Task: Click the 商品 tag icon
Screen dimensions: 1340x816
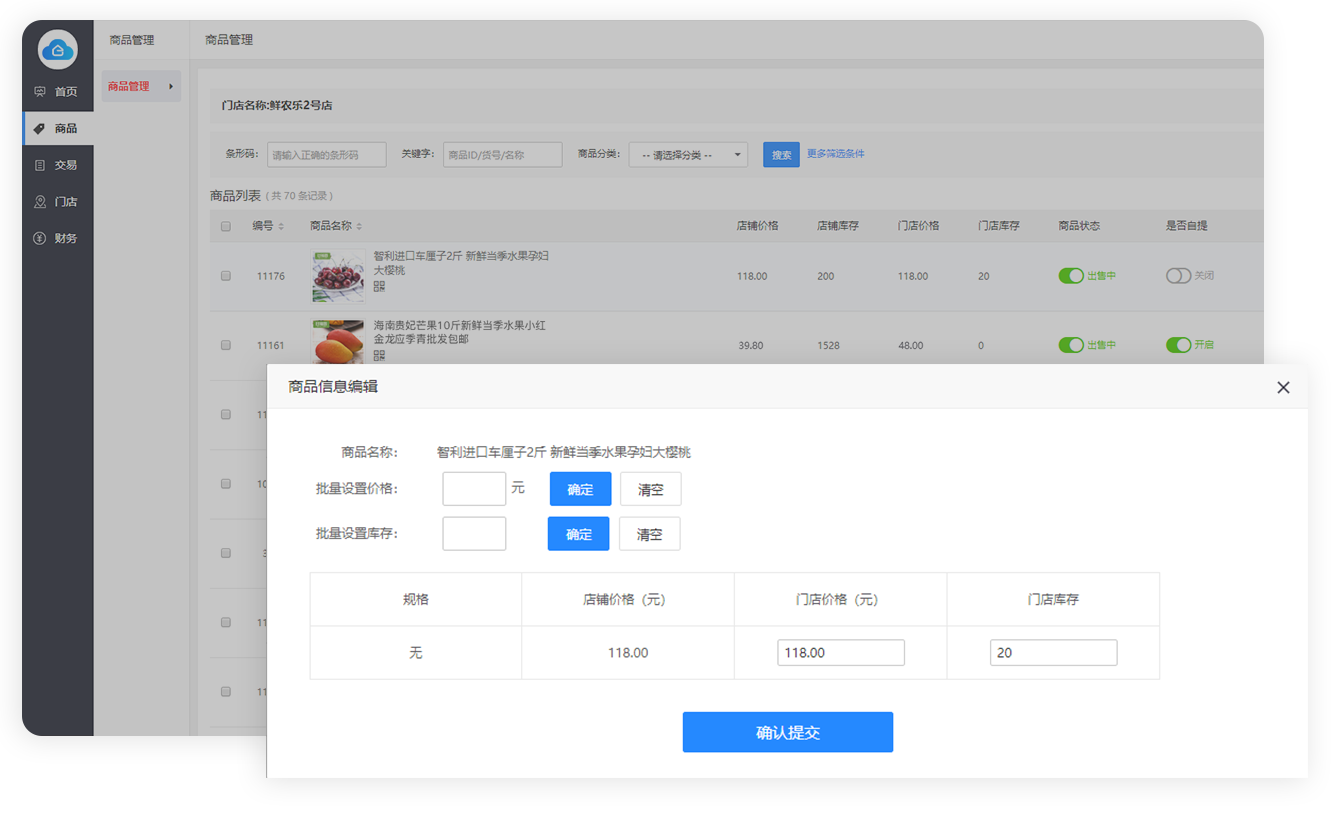Action: tap(40, 128)
